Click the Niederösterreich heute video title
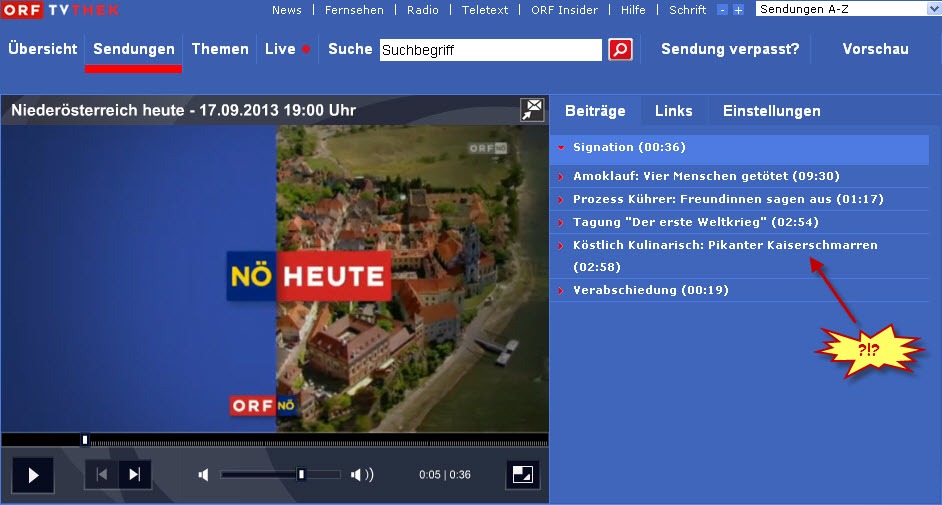 [183, 110]
